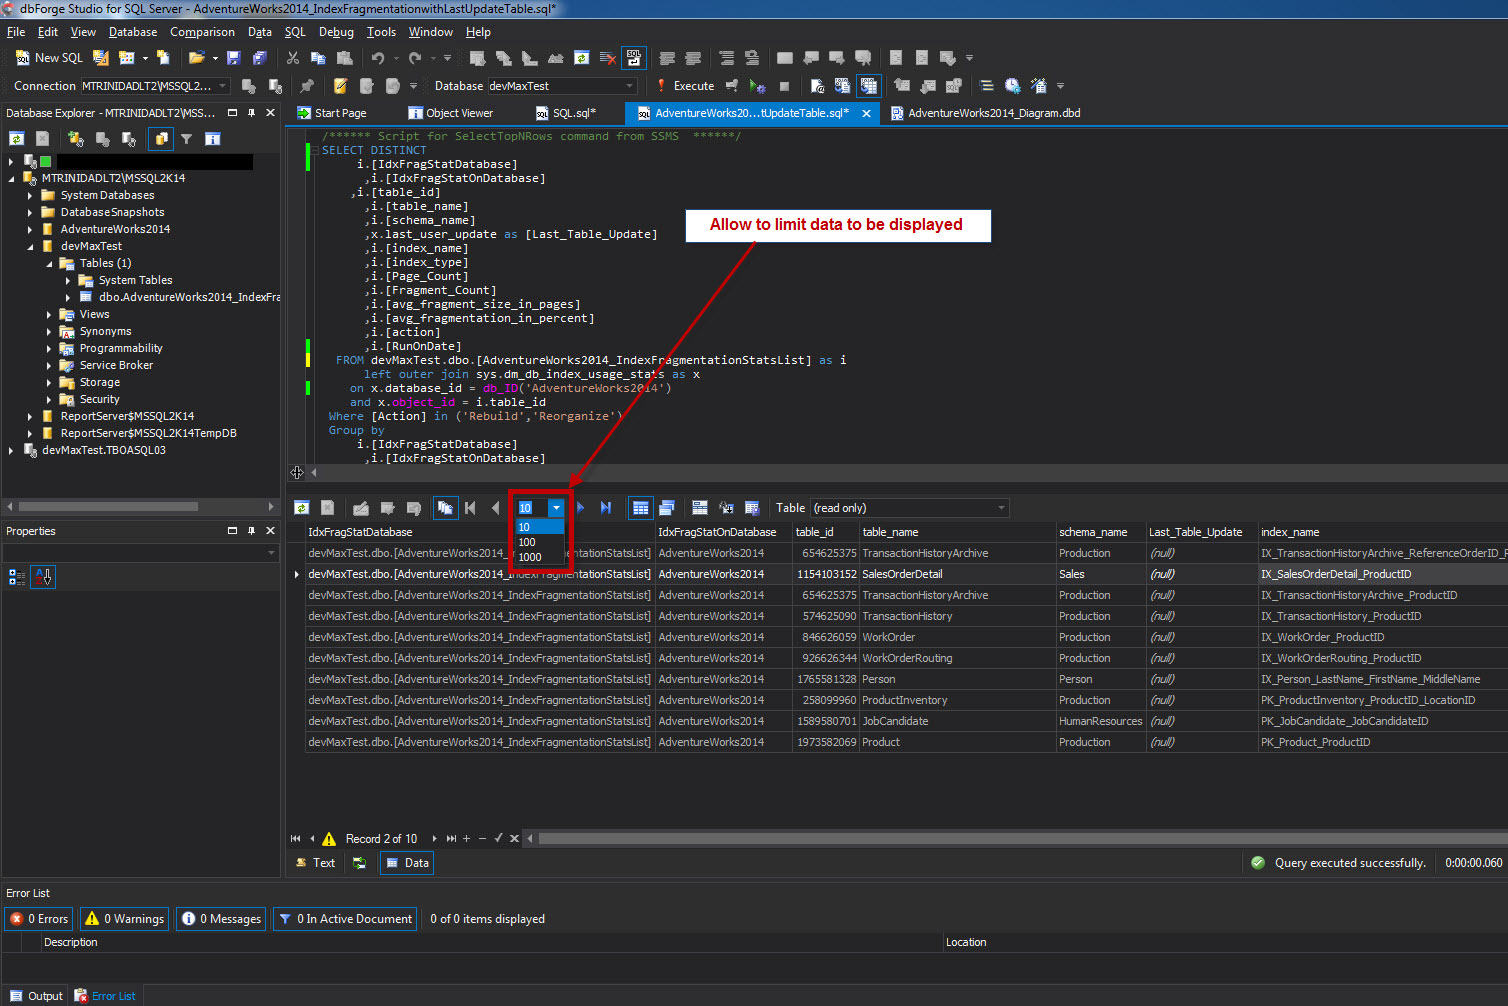Screen dimensions: 1508x1006
Task: Select the Programmability tree item
Action: coord(121,348)
